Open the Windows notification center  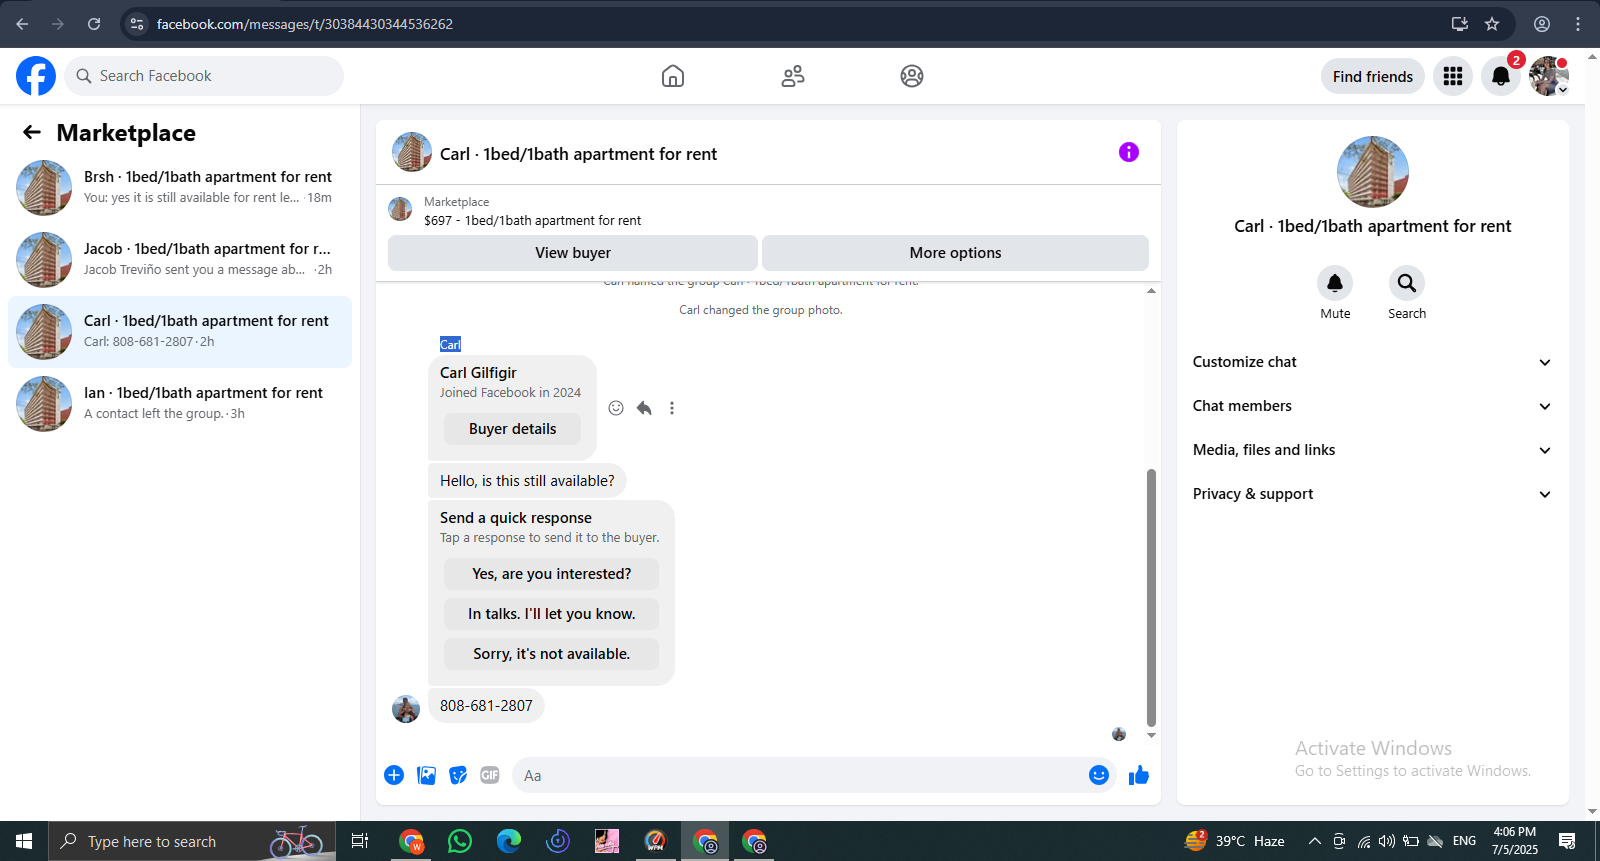point(1567,841)
